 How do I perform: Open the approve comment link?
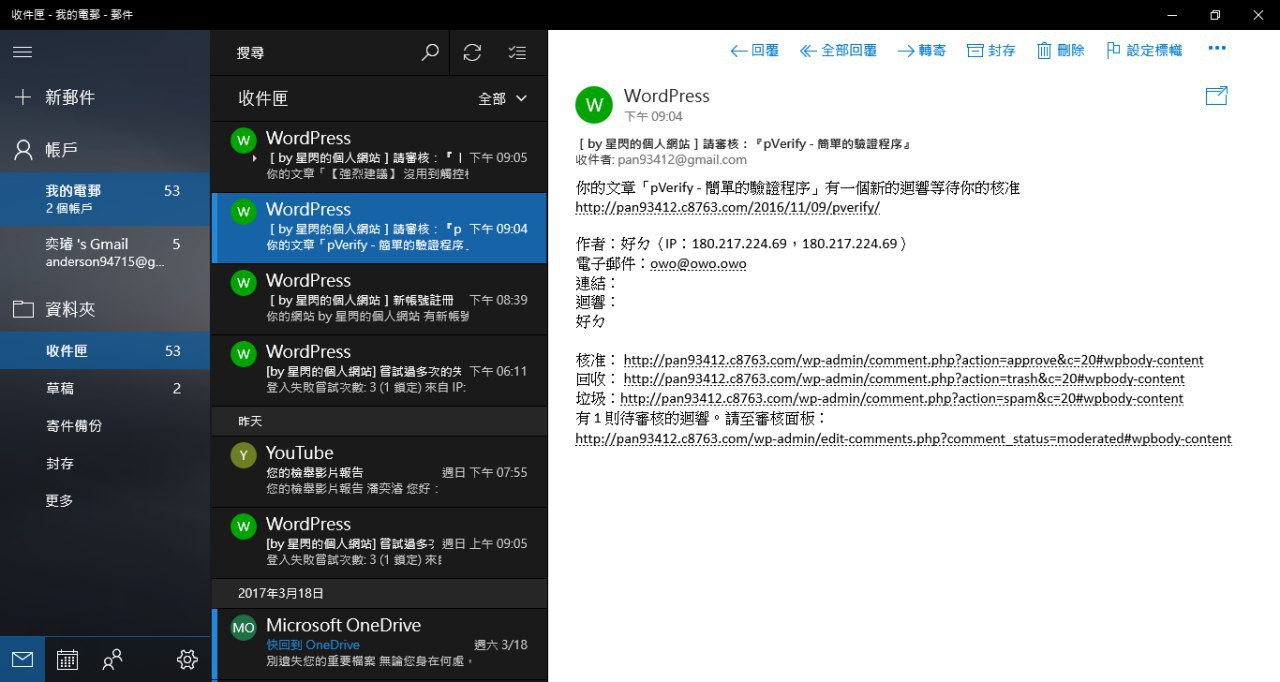pyautogui.click(x=913, y=360)
